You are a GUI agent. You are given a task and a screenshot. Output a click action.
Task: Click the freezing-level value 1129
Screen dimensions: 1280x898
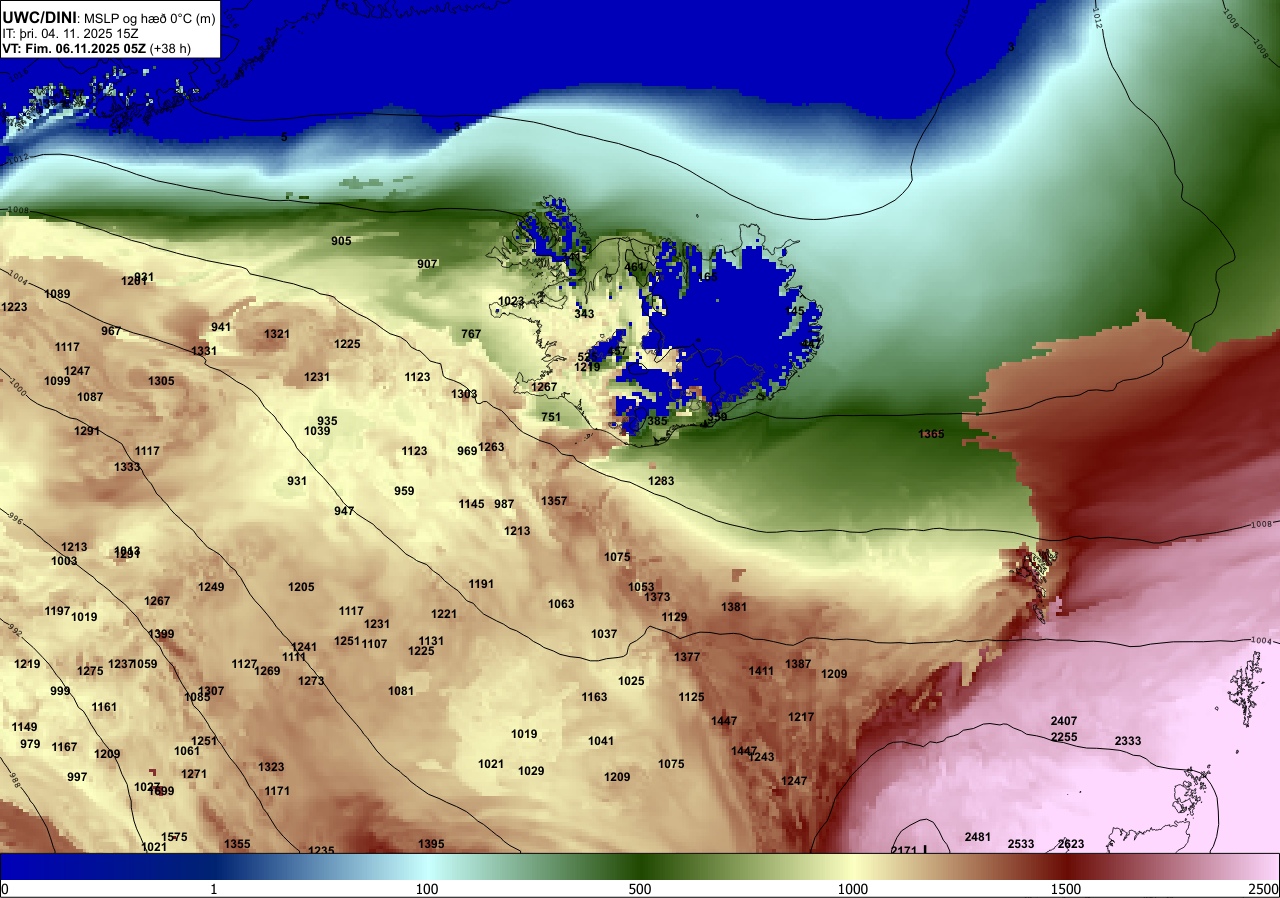pyautogui.click(x=674, y=617)
